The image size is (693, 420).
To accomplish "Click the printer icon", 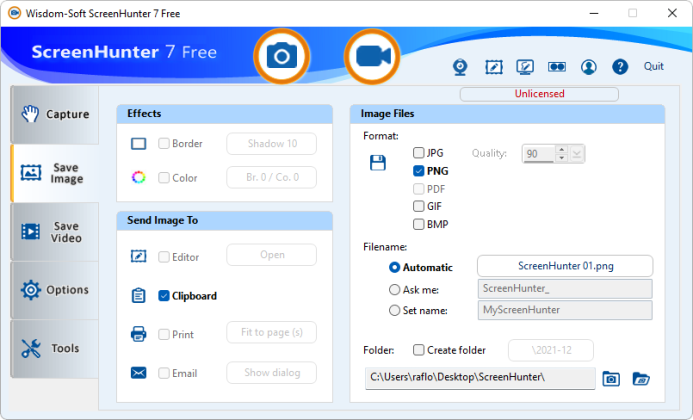I will click(138, 334).
